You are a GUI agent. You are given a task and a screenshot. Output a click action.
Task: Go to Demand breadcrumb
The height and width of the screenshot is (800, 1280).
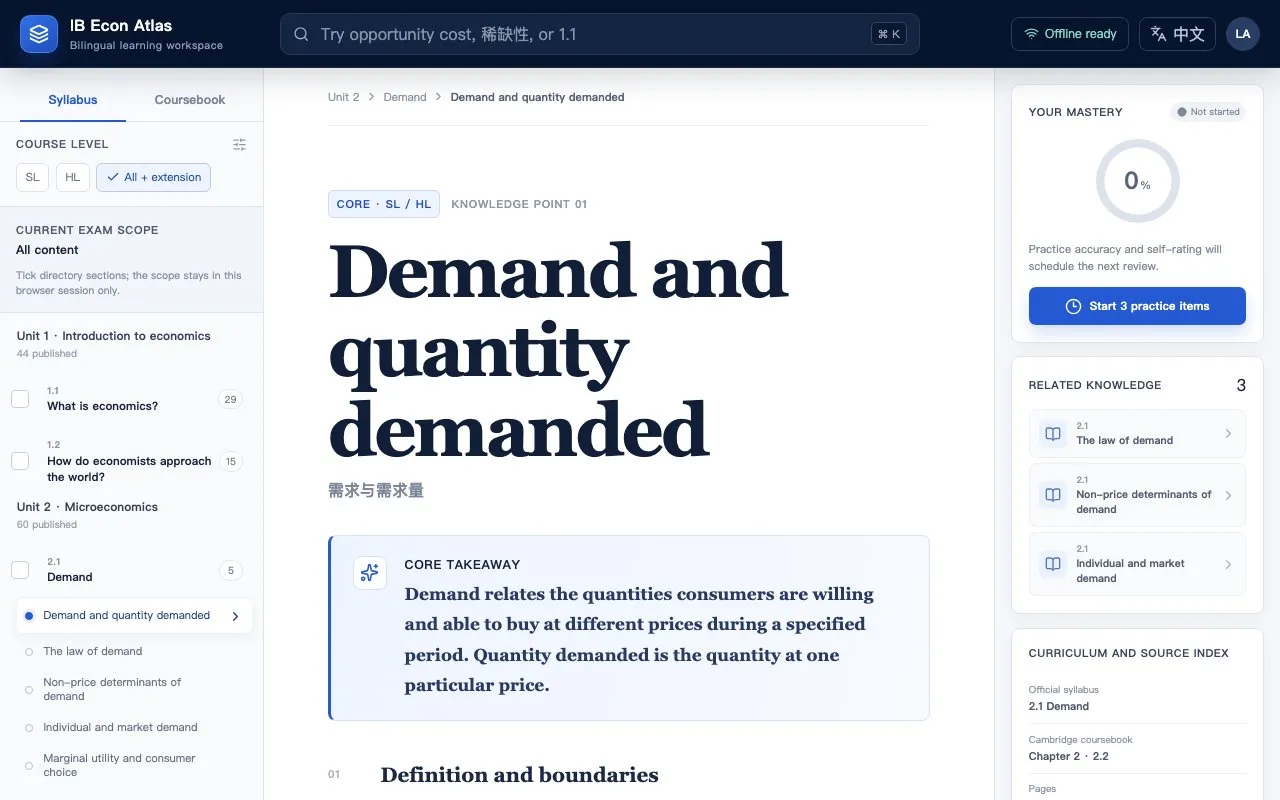click(405, 97)
